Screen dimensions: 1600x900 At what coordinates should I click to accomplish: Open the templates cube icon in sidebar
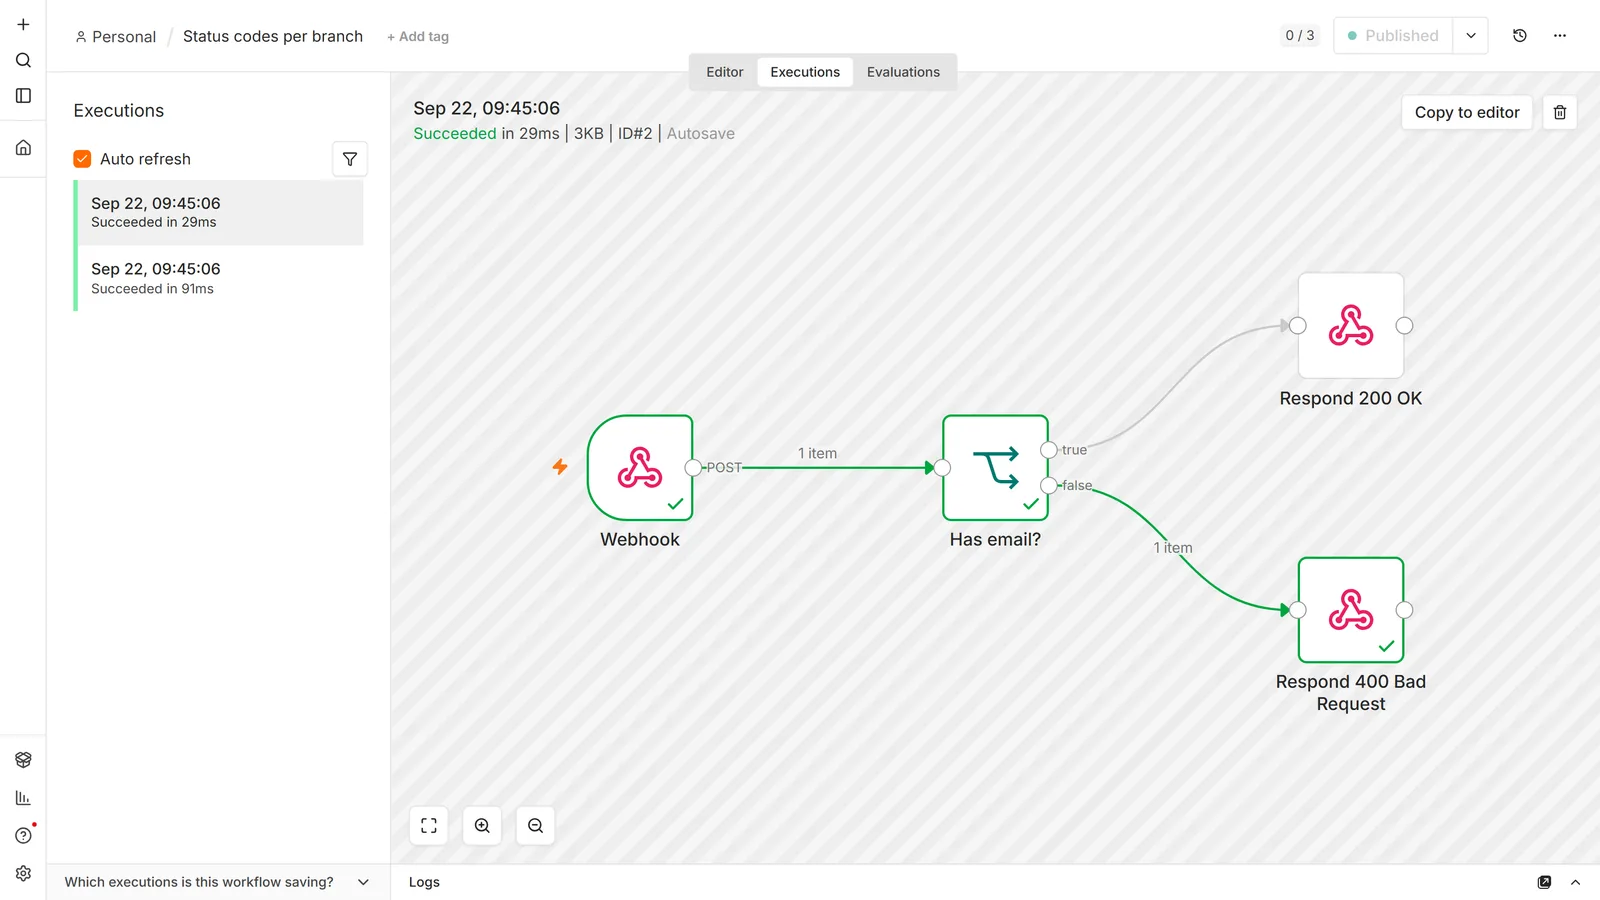23,760
